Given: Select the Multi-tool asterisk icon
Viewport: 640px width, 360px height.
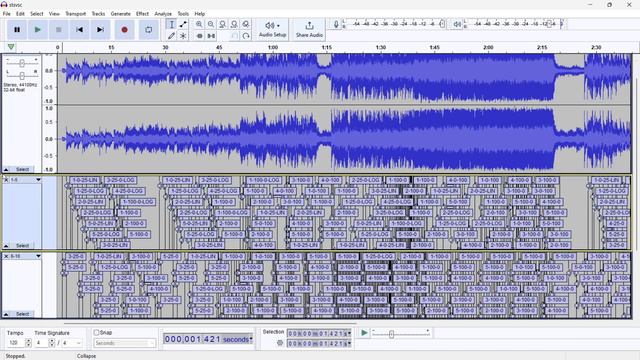Looking at the screenshot, I should [183, 36].
